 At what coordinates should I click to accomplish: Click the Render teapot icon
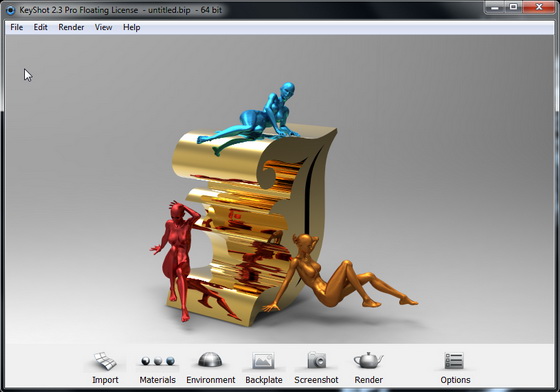point(369,360)
